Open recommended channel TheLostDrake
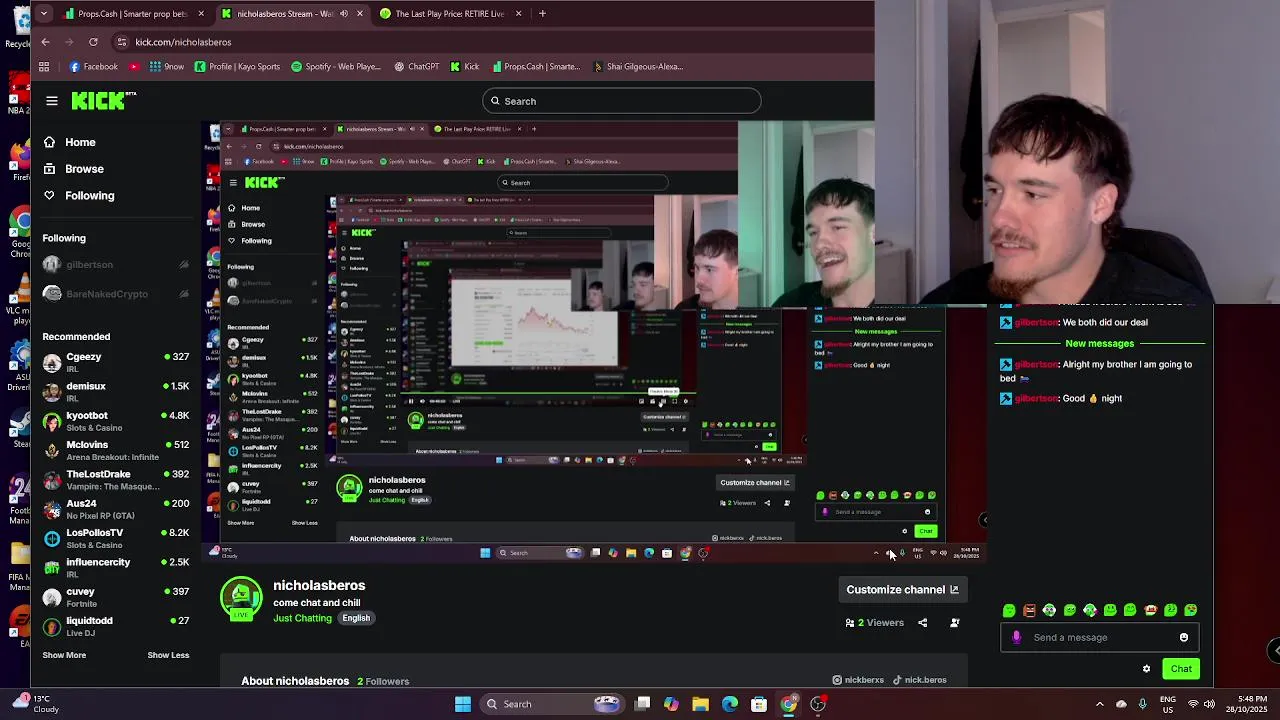 tap(116, 480)
